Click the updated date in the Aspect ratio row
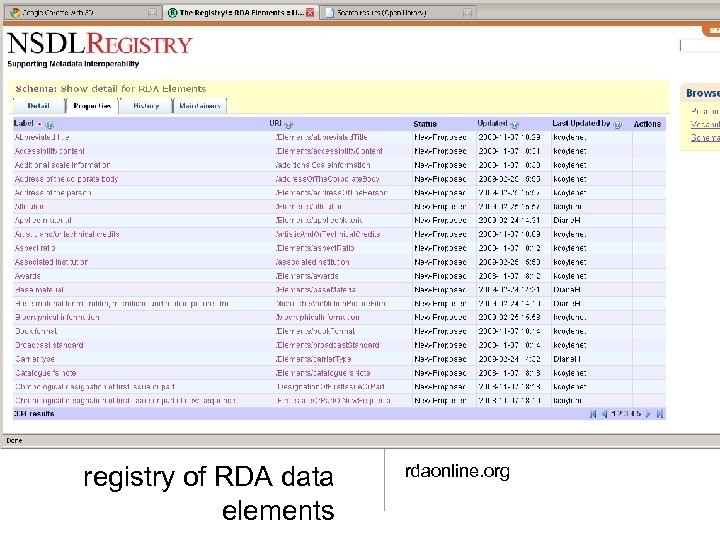 [510, 248]
